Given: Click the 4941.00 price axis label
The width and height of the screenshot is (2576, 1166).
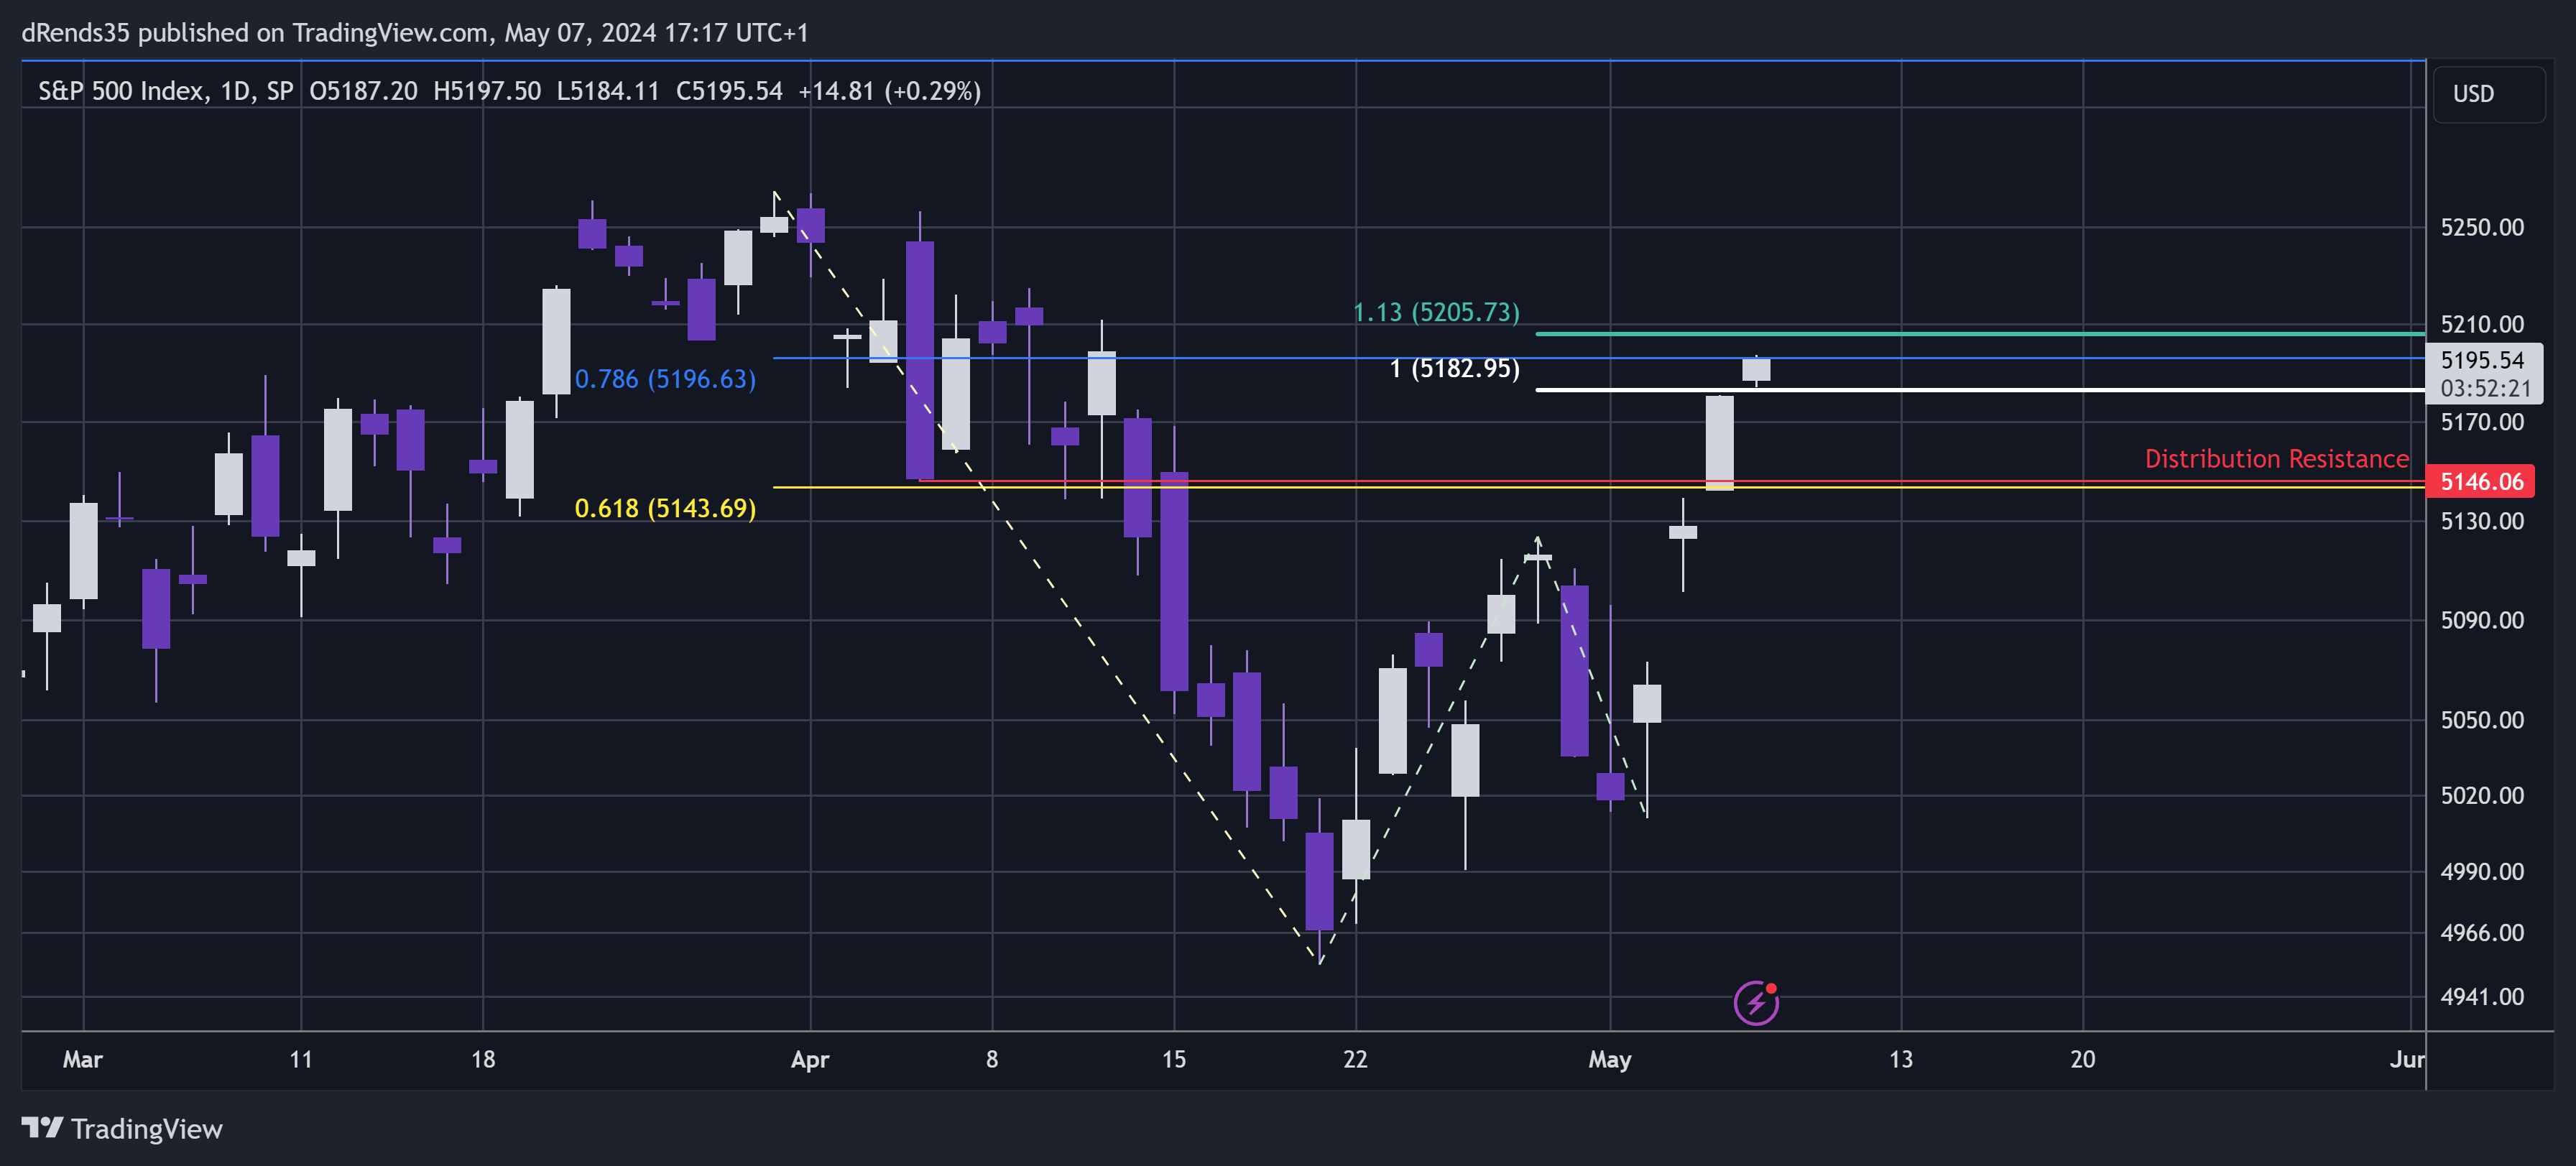Looking at the screenshot, I should click(2482, 997).
